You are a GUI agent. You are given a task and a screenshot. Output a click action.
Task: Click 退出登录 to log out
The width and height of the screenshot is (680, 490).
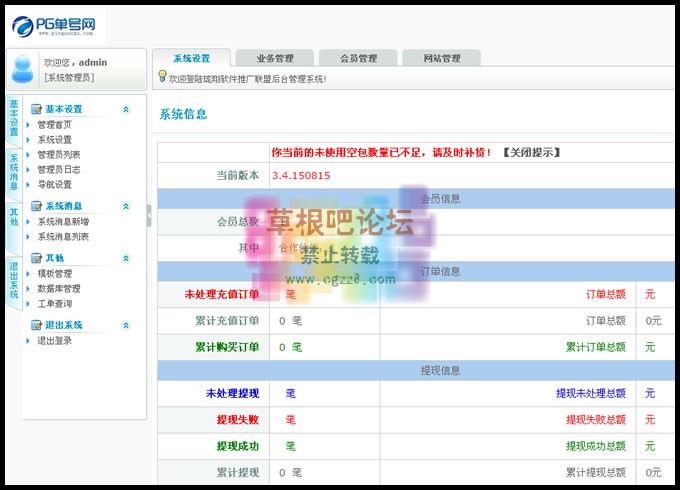click(x=54, y=341)
